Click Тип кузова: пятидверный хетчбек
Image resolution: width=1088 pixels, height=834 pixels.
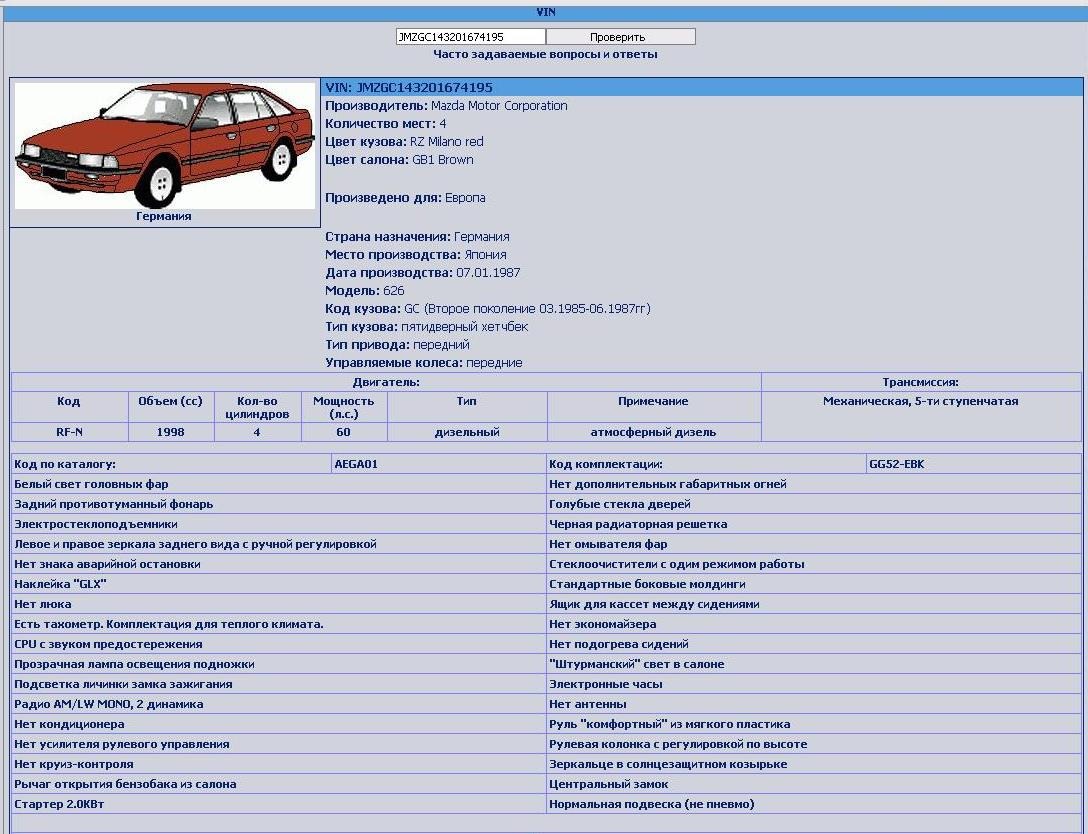(x=427, y=327)
